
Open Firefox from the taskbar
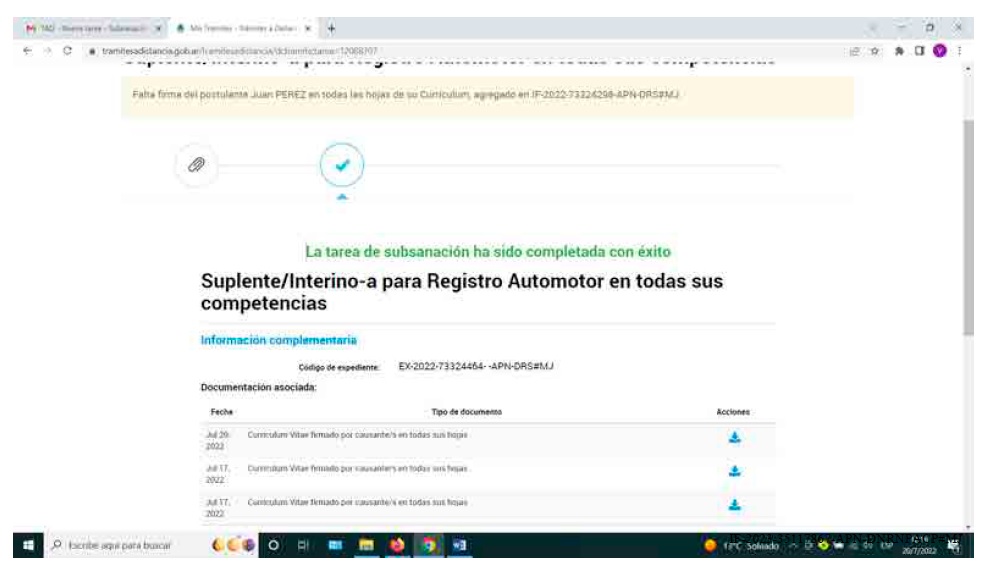point(397,545)
